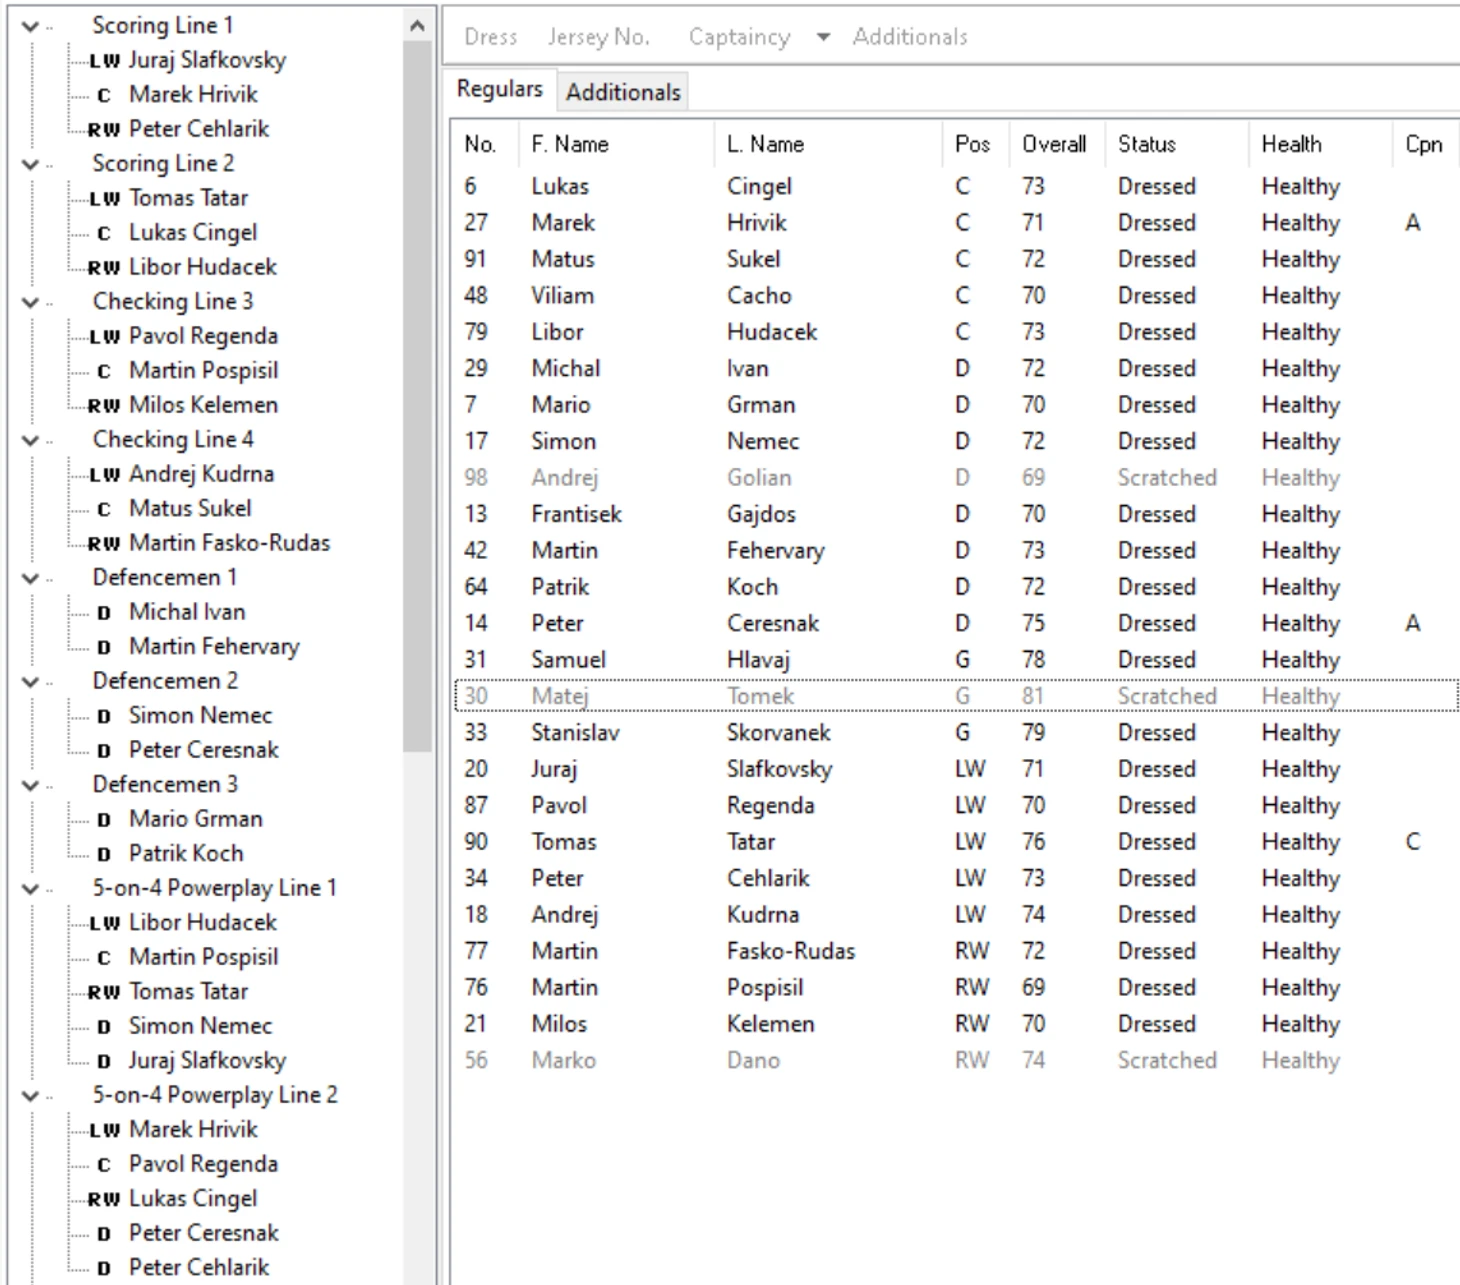Open the Captaincy dropdown arrow
The height and width of the screenshot is (1285, 1460).
pos(823,38)
